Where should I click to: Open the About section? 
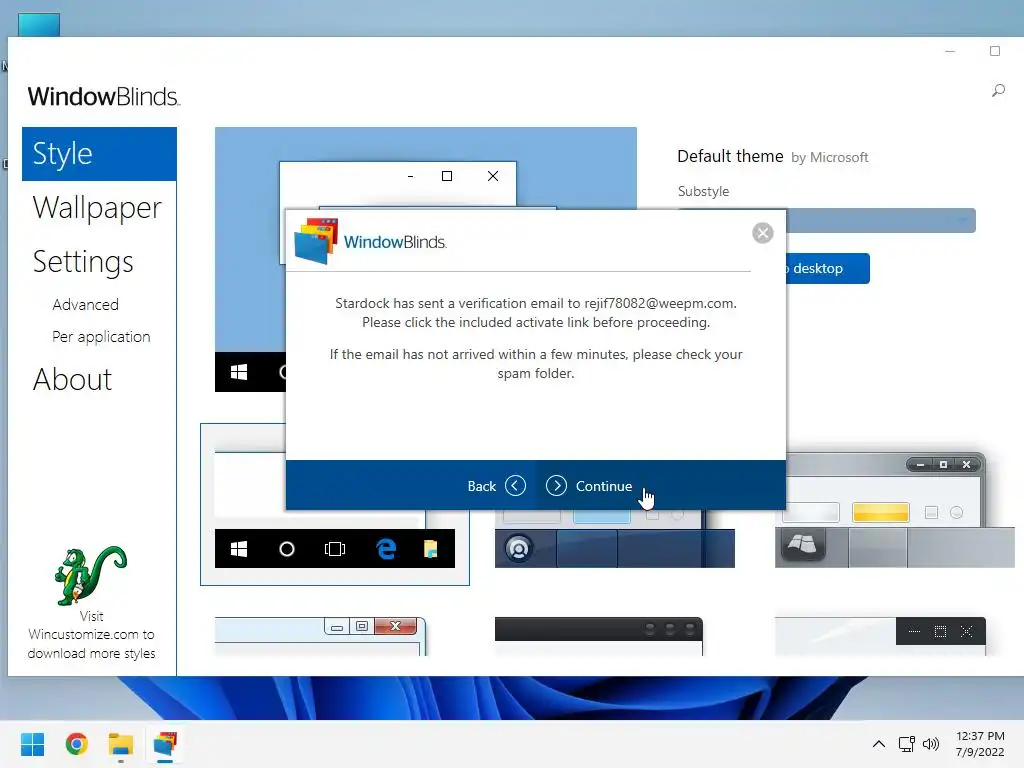tap(72, 379)
